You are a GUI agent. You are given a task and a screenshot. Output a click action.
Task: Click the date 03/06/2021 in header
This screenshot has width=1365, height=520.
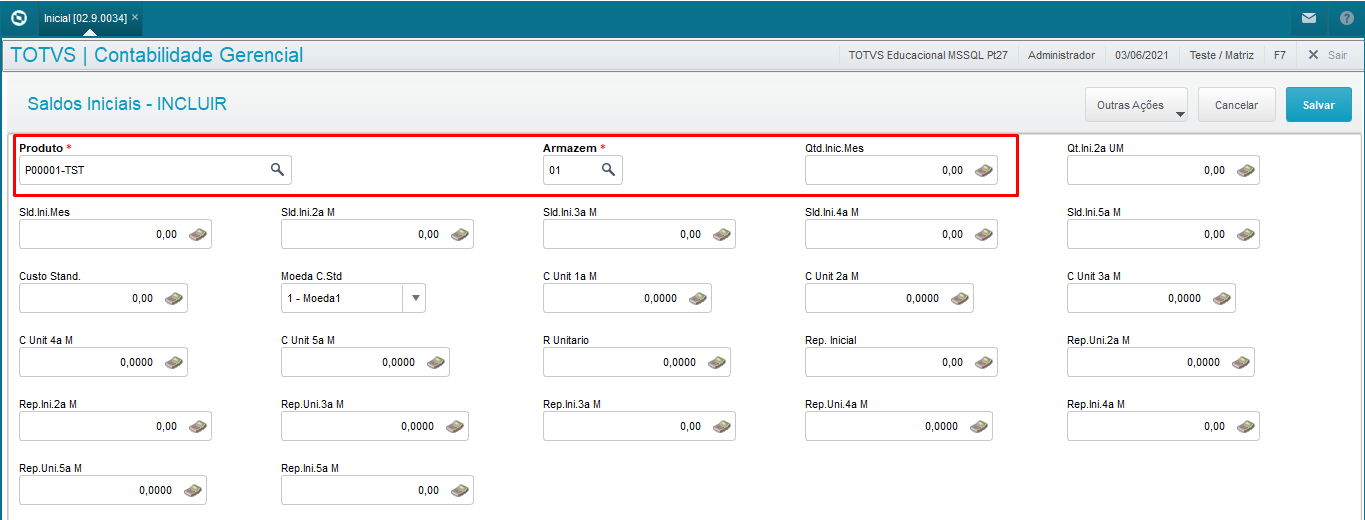[1142, 55]
